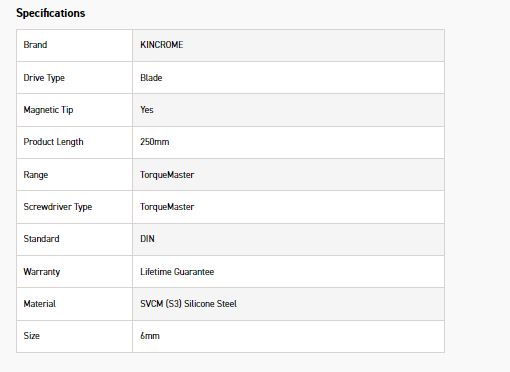510x372 pixels.
Task: Select the Standard label cell
Action: 74,239
